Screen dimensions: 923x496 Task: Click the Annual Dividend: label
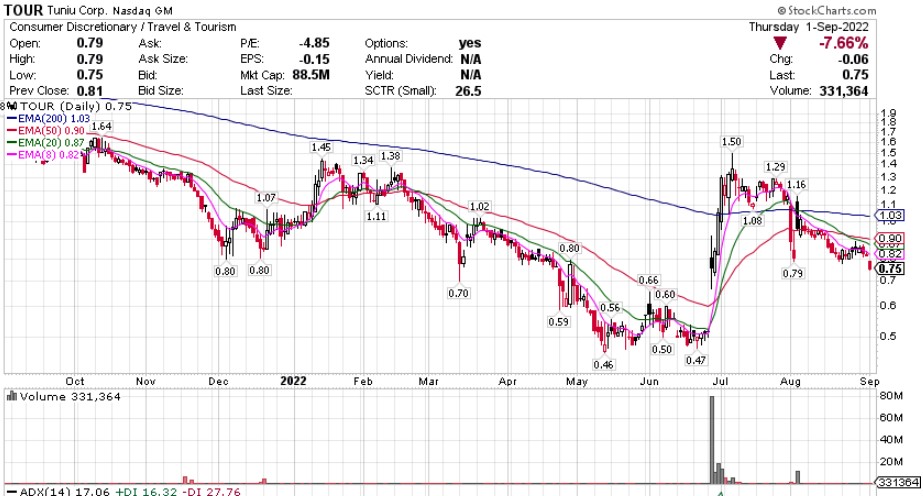coord(409,59)
